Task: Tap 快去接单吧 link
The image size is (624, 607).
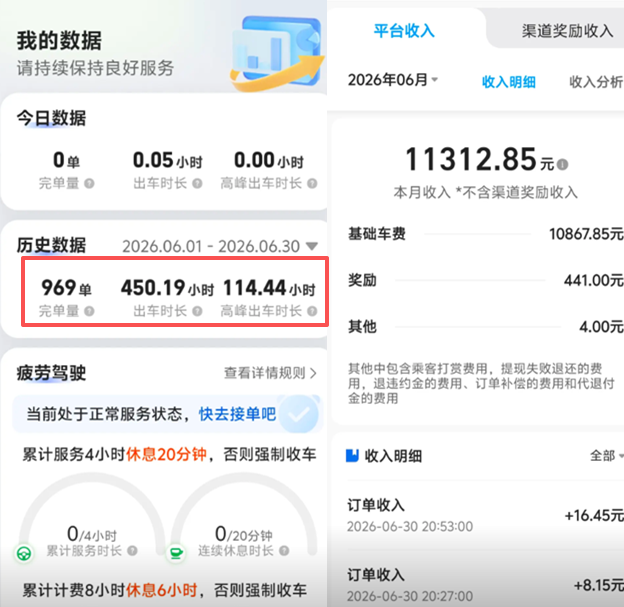Action: point(237,414)
